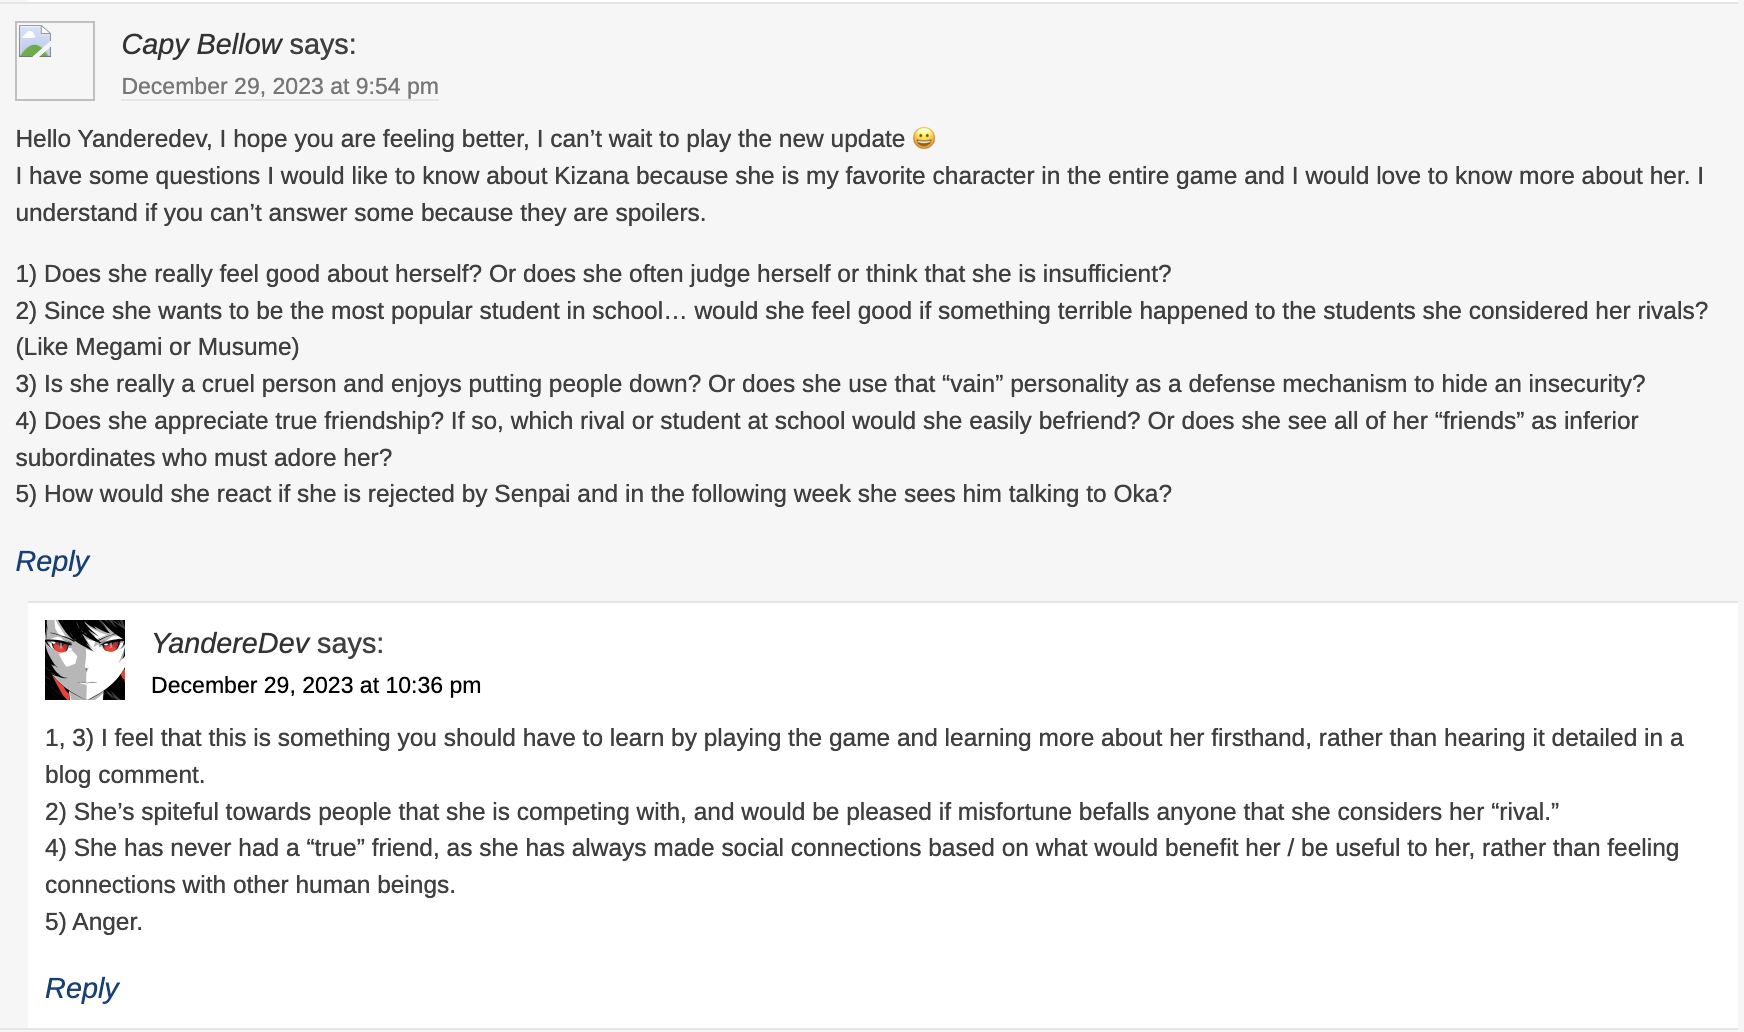Click the grinning emoji after 'new update'
This screenshot has width=1744, height=1032.
(924, 138)
